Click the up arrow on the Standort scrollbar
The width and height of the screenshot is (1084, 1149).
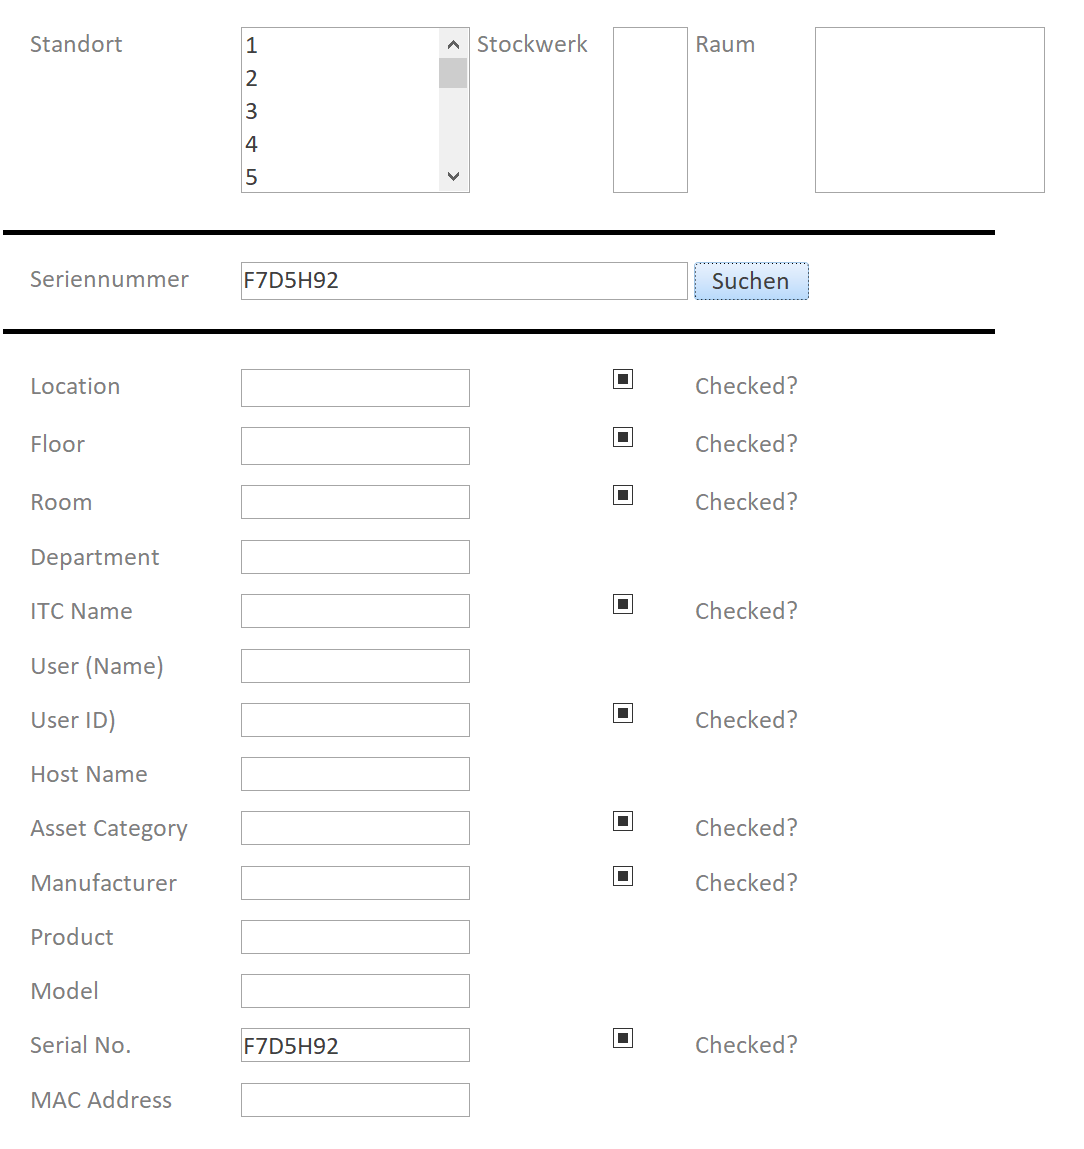coord(453,44)
